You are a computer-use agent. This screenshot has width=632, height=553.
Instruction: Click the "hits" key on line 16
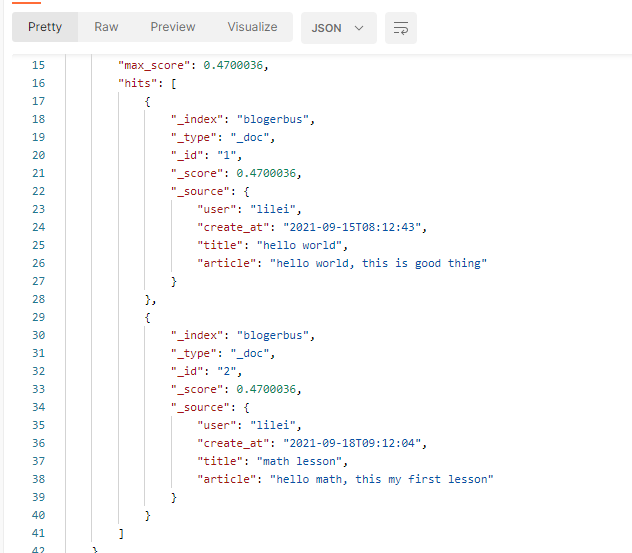point(137,83)
